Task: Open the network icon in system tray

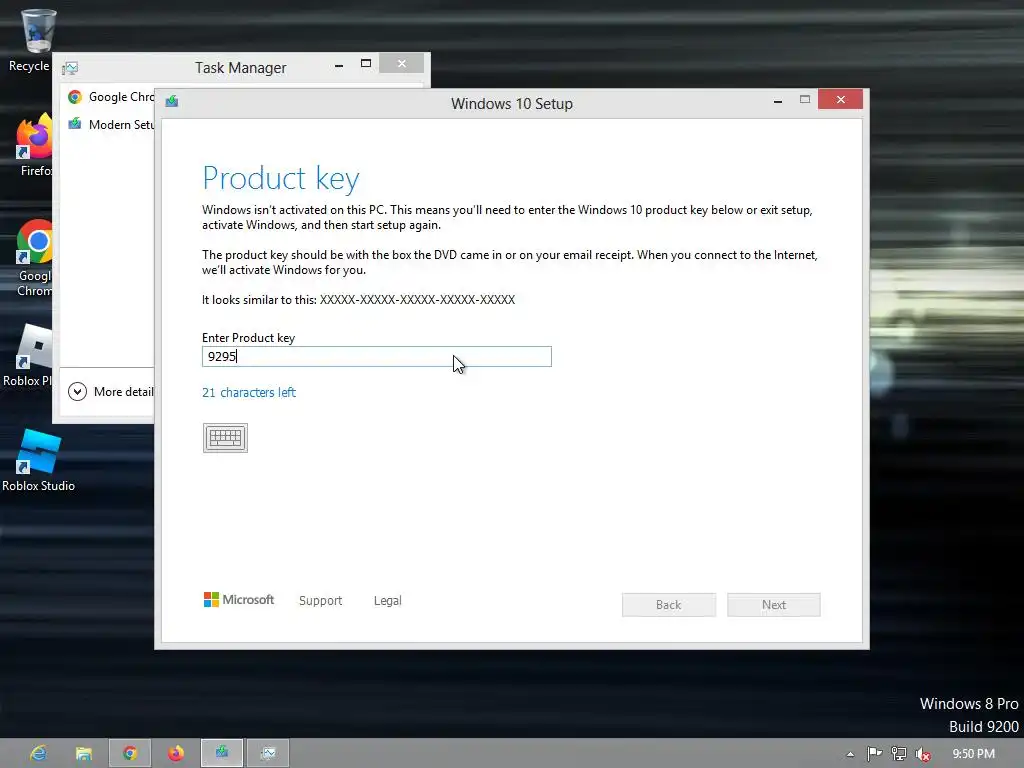Action: pyautogui.click(x=899, y=754)
